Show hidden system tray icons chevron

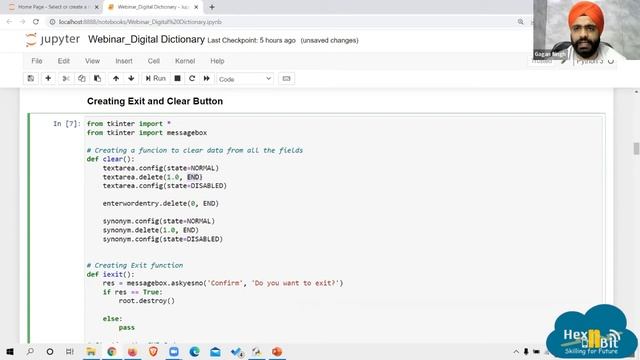(x=516, y=351)
